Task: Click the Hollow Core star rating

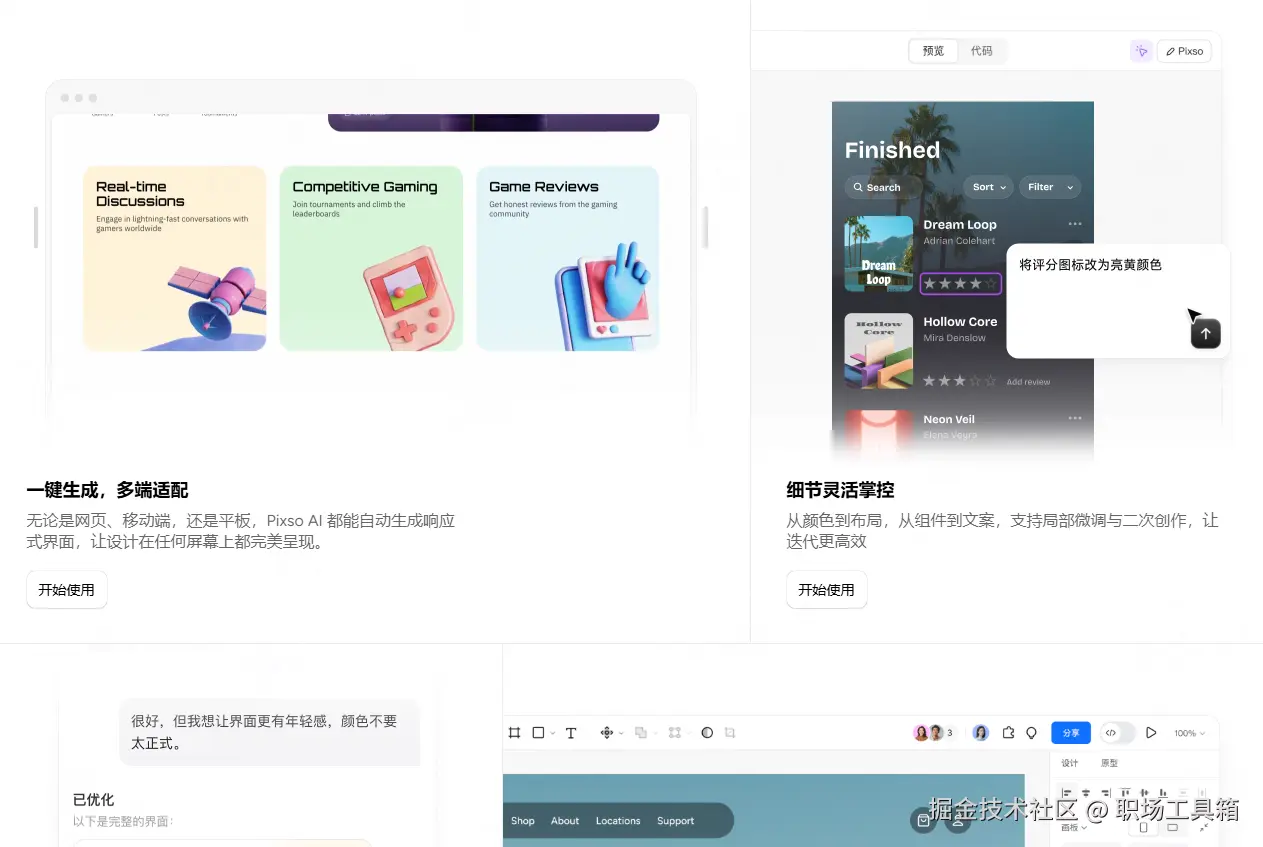Action: click(960, 381)
